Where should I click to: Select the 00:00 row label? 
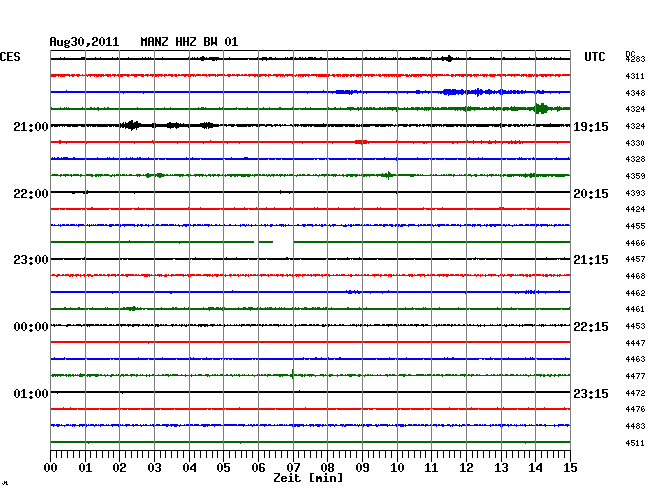30,327
